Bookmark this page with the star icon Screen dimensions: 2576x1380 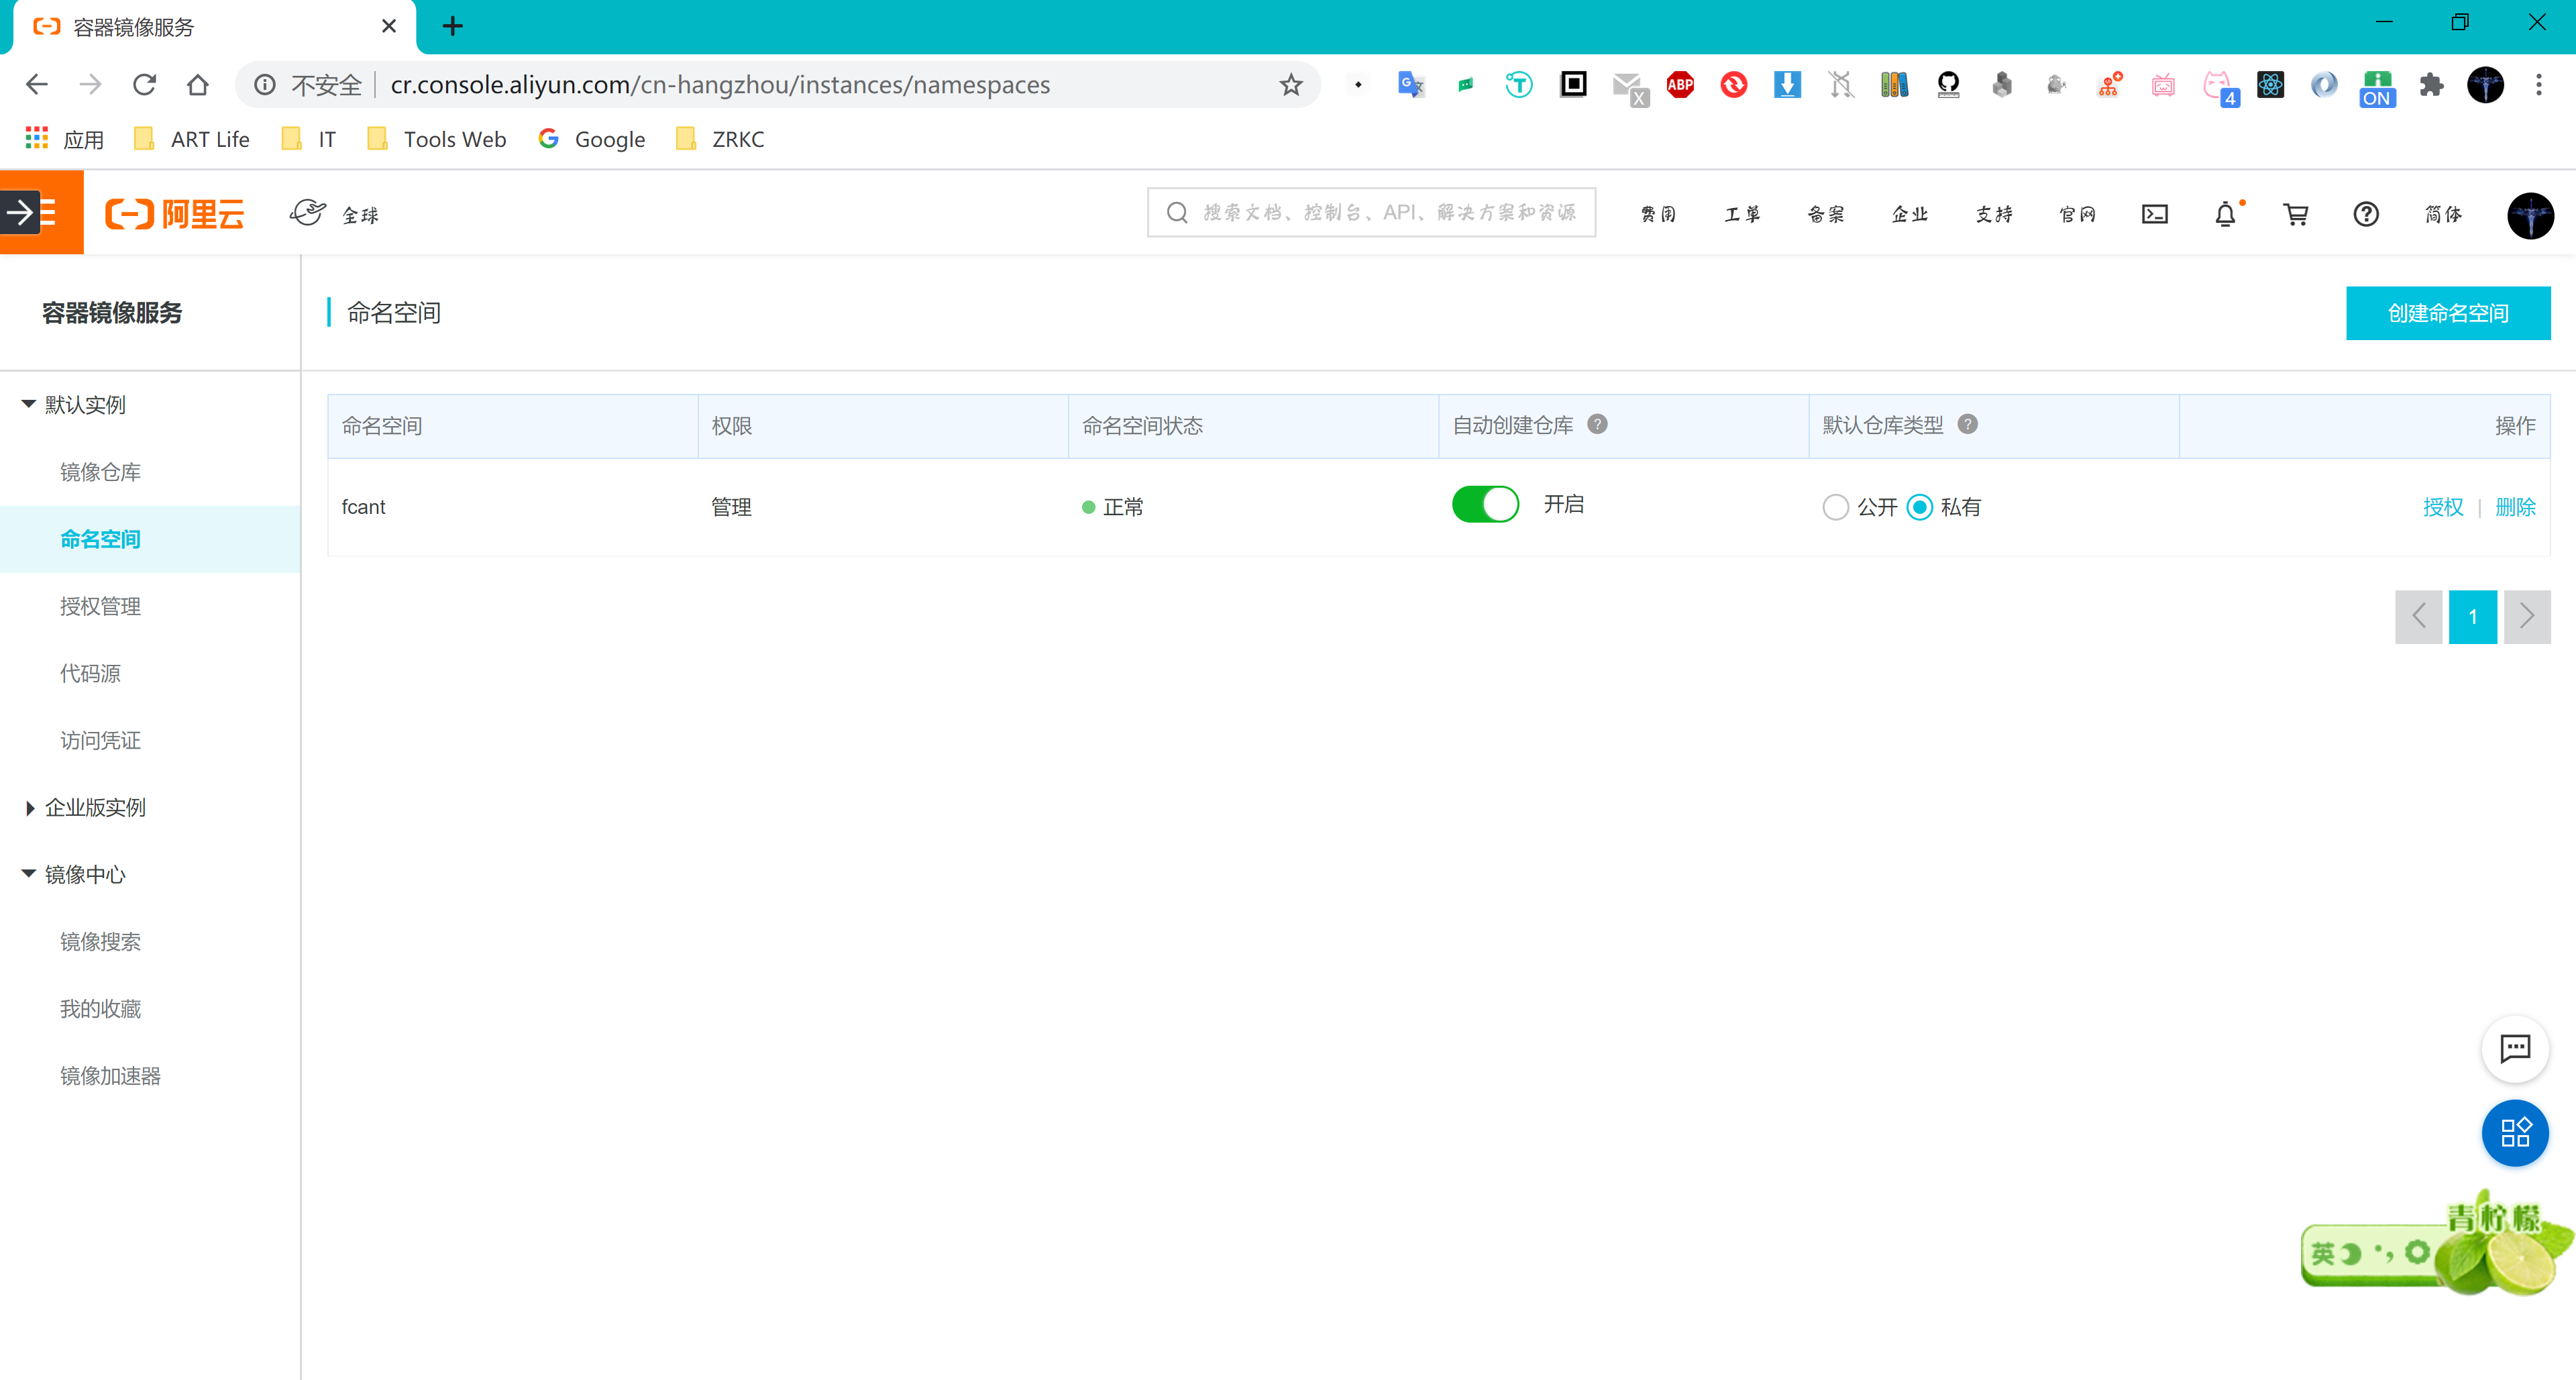(1290, 85)
